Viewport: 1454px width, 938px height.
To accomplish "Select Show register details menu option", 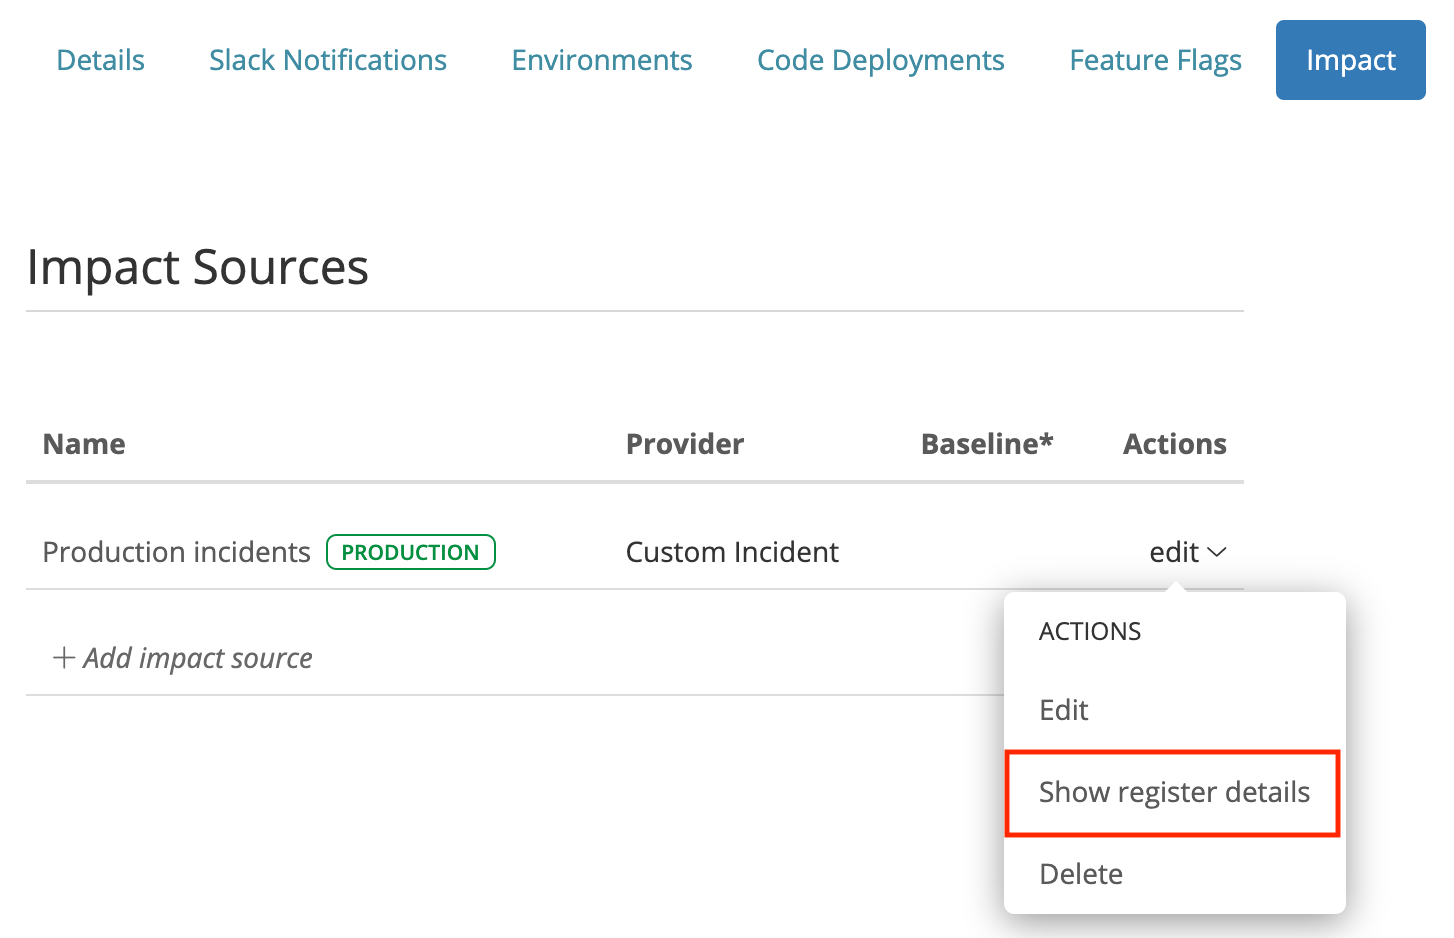I will click(1173, 792).
